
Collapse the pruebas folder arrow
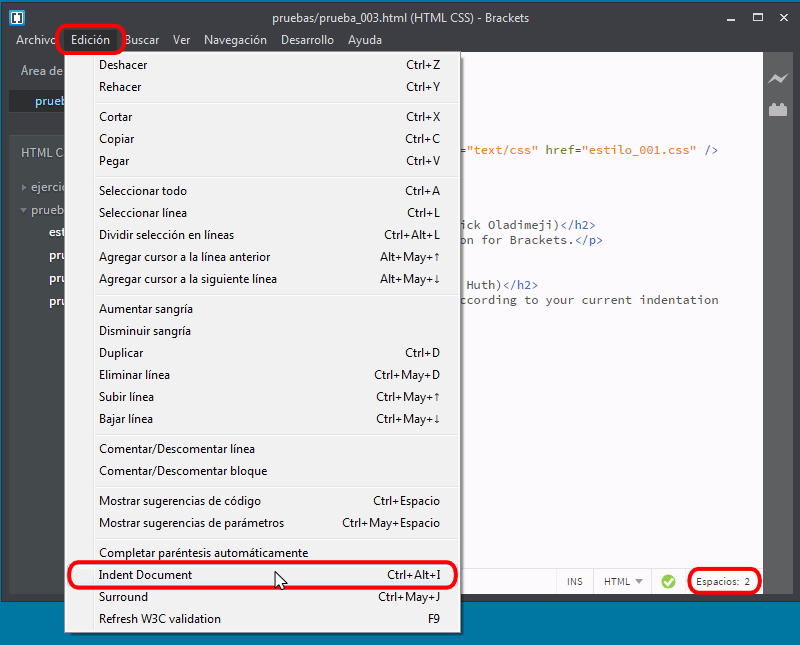[x=23, y=210]
